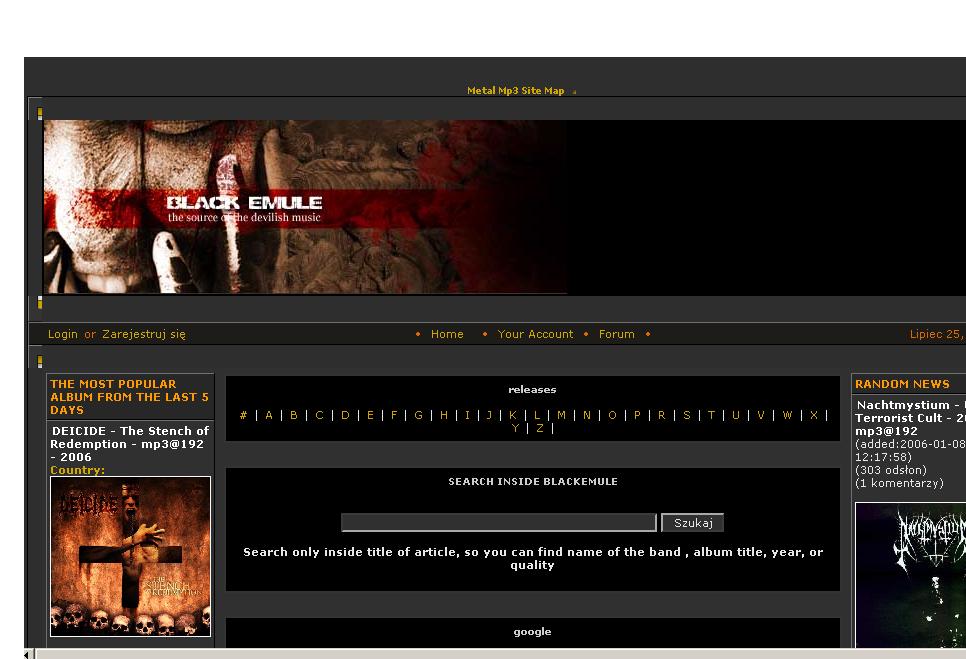This screenshot has height=659, width=966.
Task: Open DEICIDE The Stench of Redemption article
Action: (129, 444)
